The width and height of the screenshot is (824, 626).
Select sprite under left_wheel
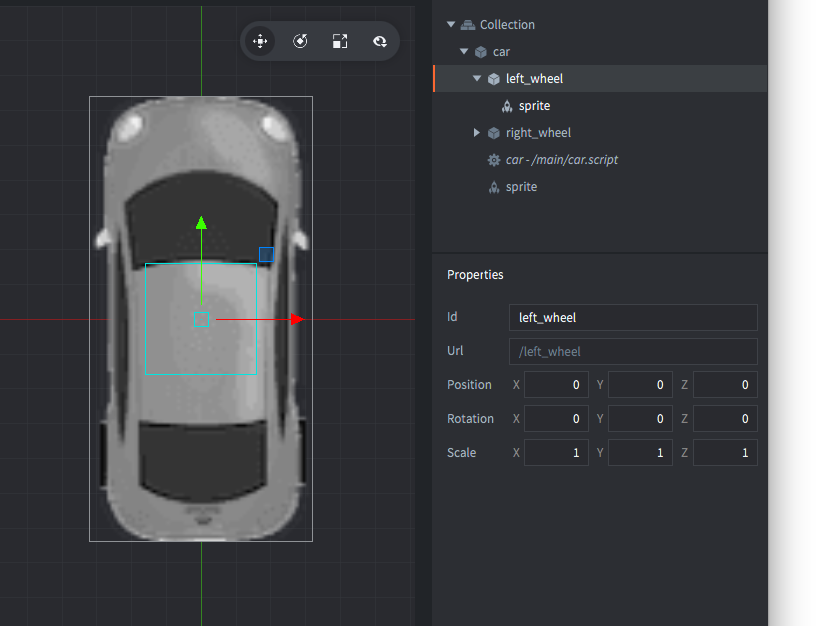(600, 106)
